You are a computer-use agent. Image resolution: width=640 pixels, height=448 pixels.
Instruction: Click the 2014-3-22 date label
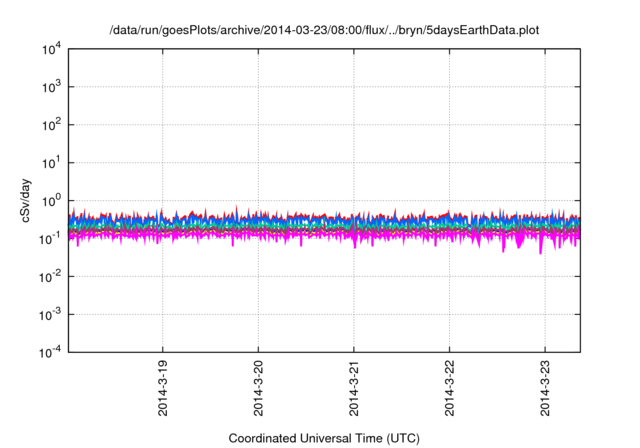click(449, 388)
